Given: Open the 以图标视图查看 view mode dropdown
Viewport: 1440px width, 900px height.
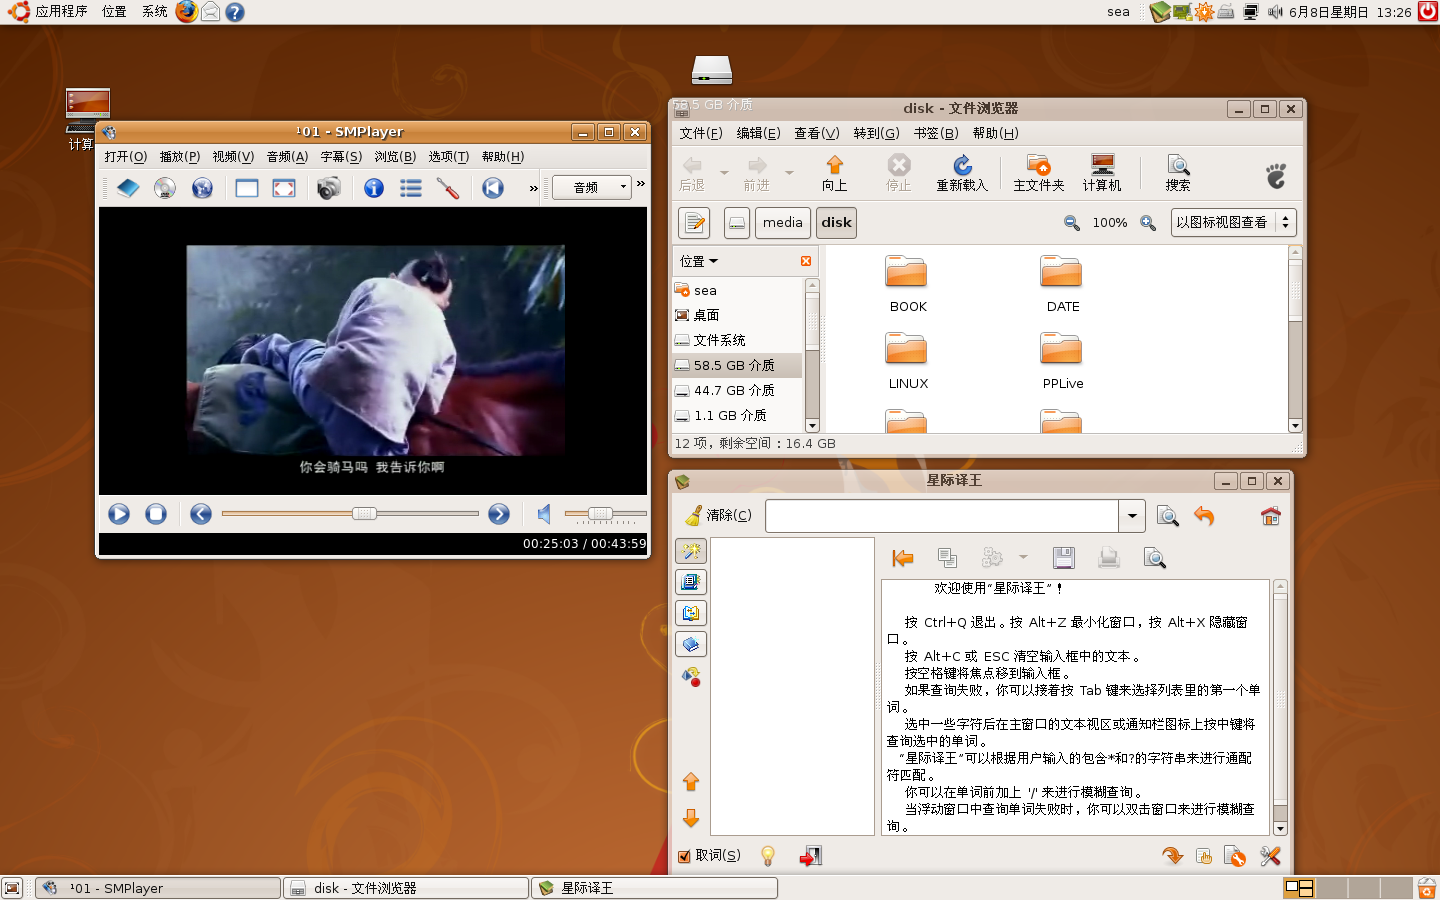Looking at the screenshot, I should point(1234,223).
